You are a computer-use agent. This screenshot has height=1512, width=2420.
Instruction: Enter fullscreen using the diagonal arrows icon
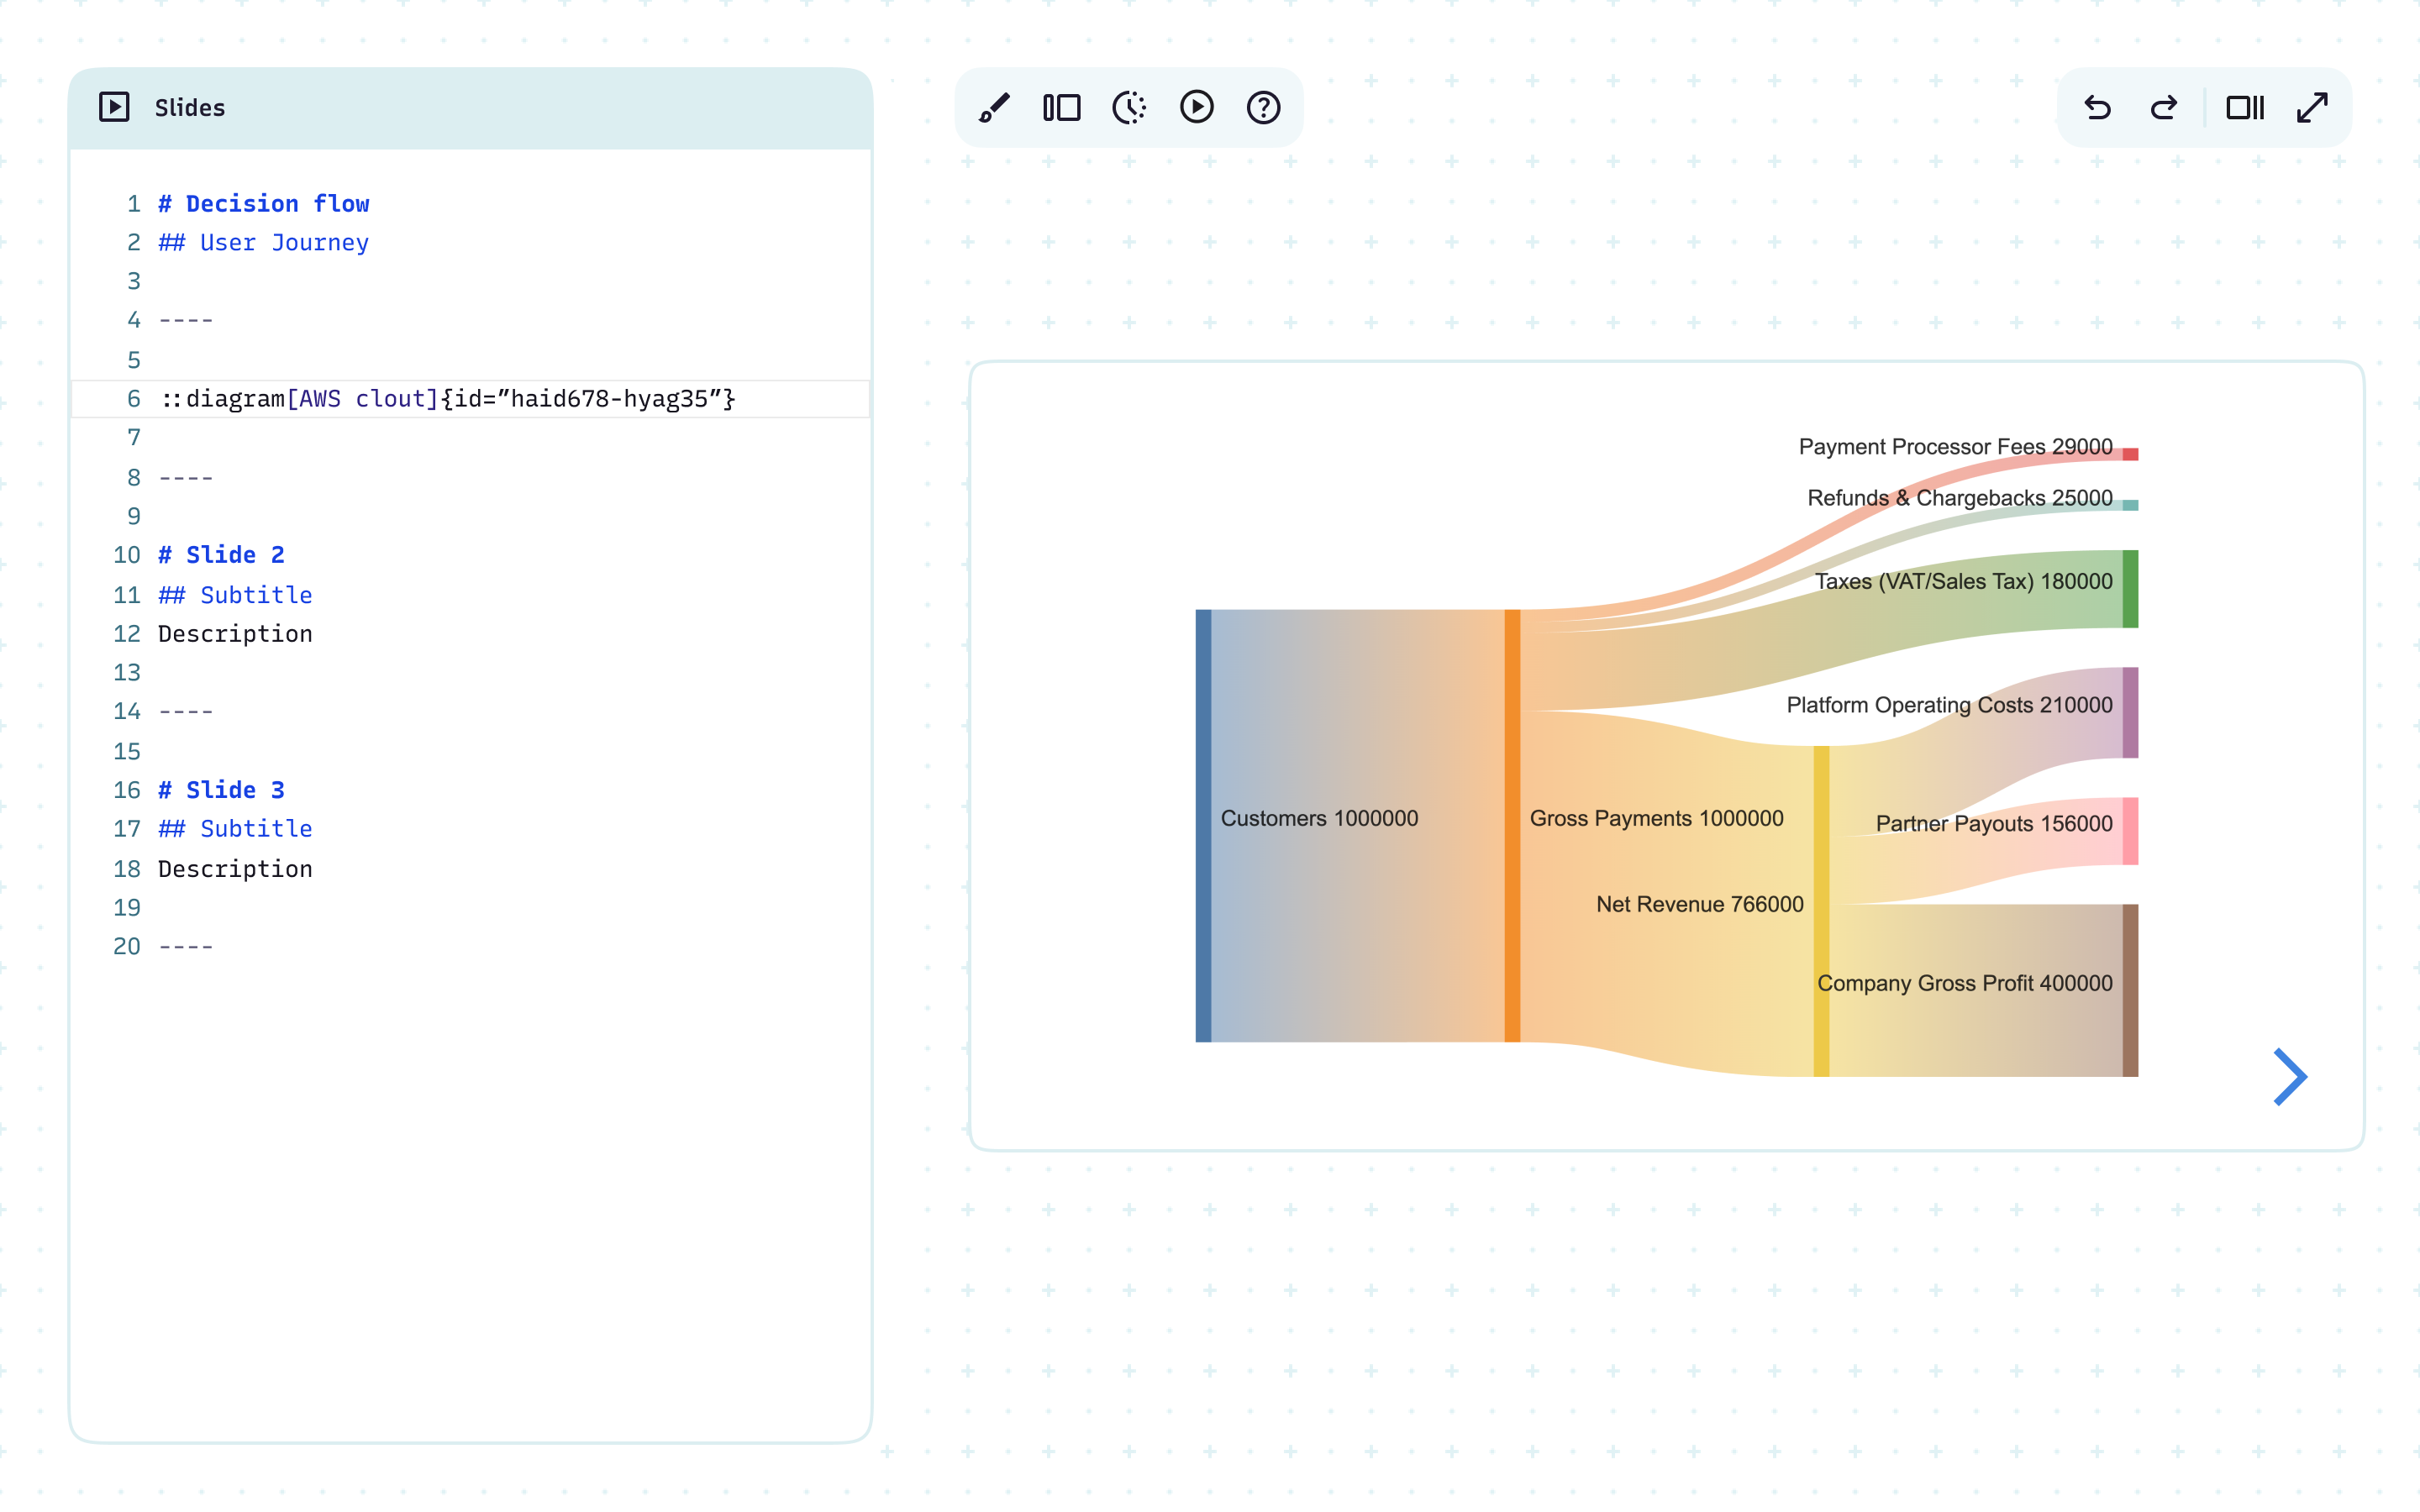pos(2314,107)
